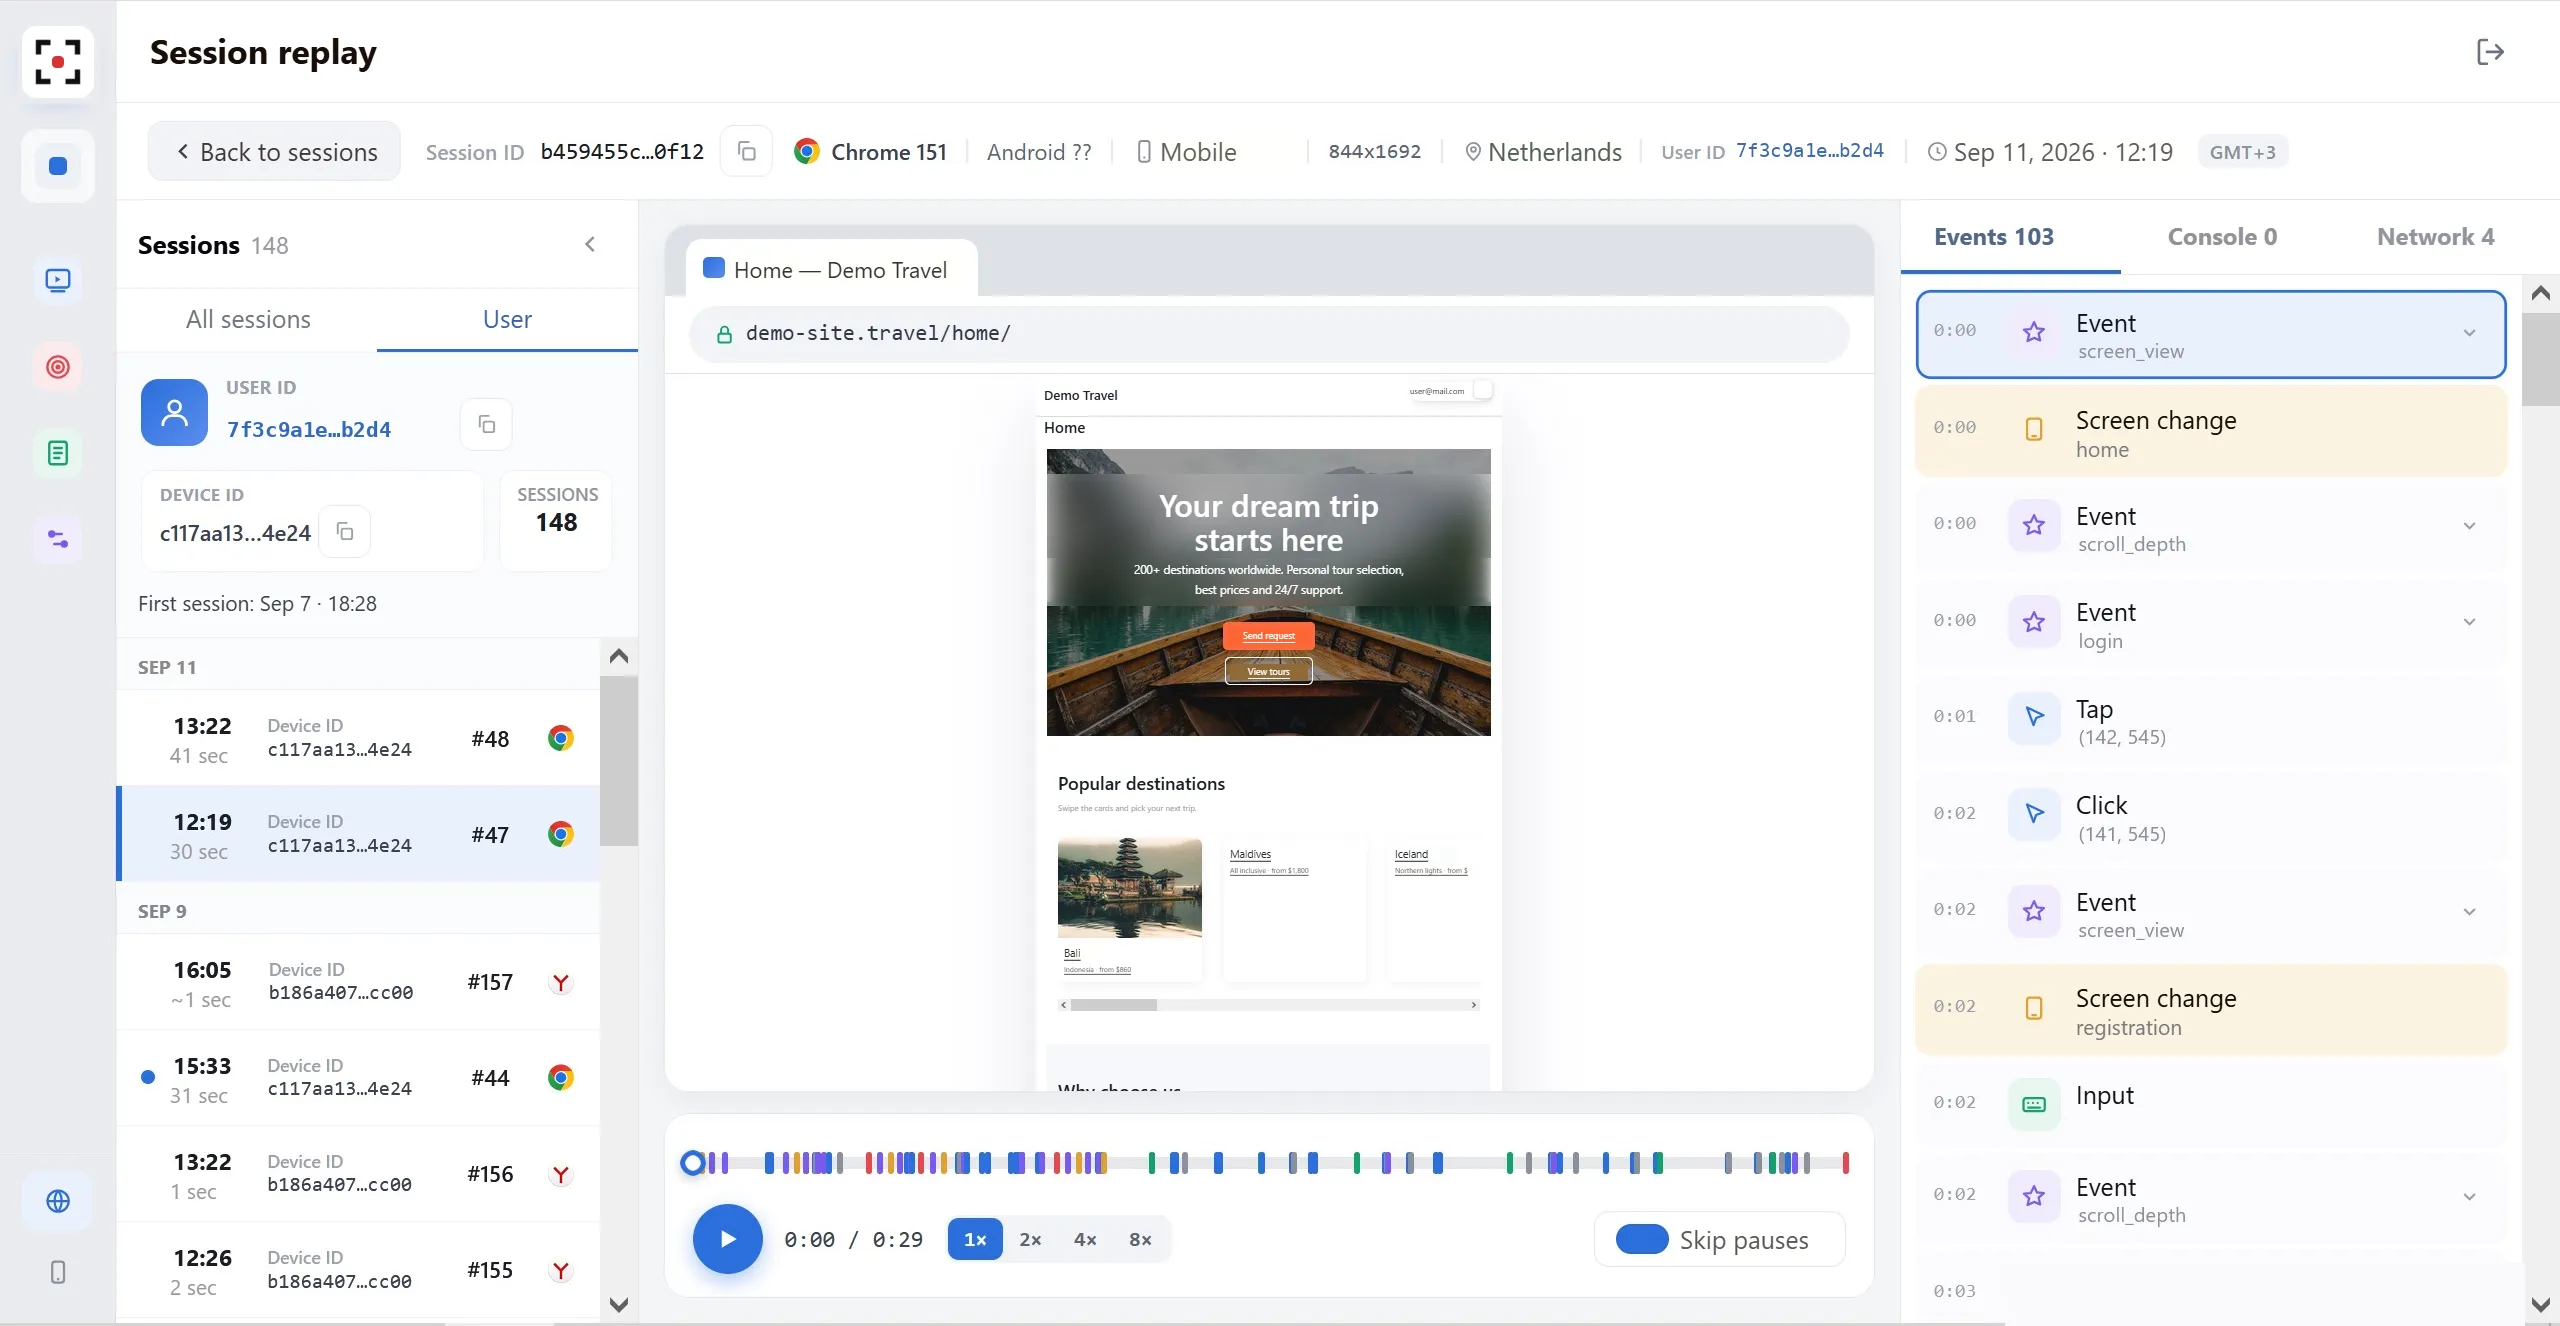Click the sessions list scroll down arrow
The height and width of the screenshot is (1326, 2560).
[x=619, y=1305]
